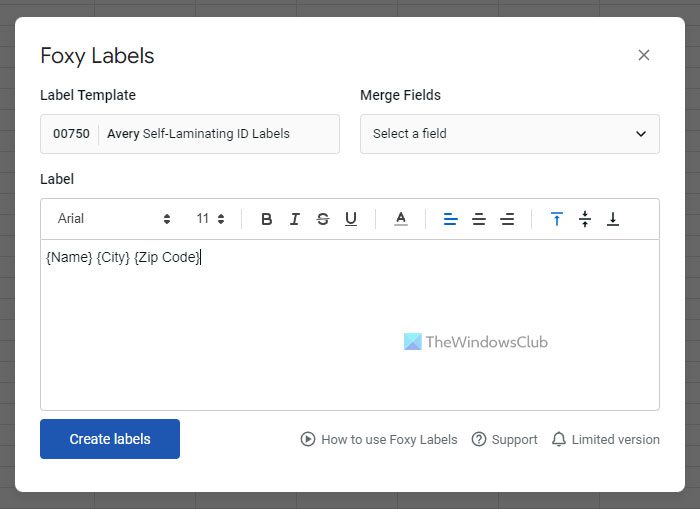Choose the Avery label template field
This screenshot has height=509, width=700.
[190, 134]
